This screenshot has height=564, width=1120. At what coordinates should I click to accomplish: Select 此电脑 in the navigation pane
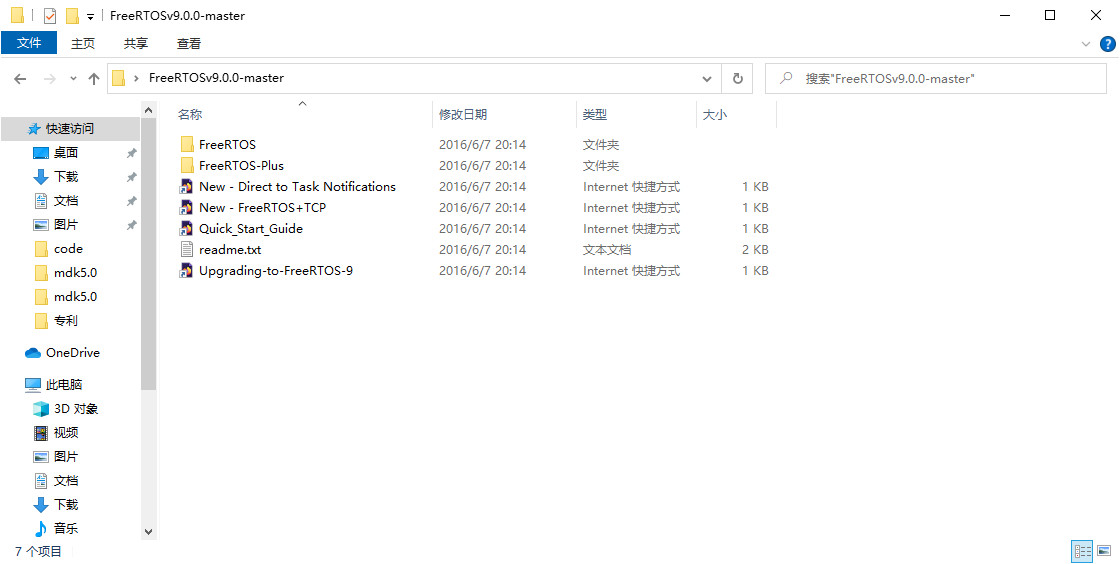[64, 385]
